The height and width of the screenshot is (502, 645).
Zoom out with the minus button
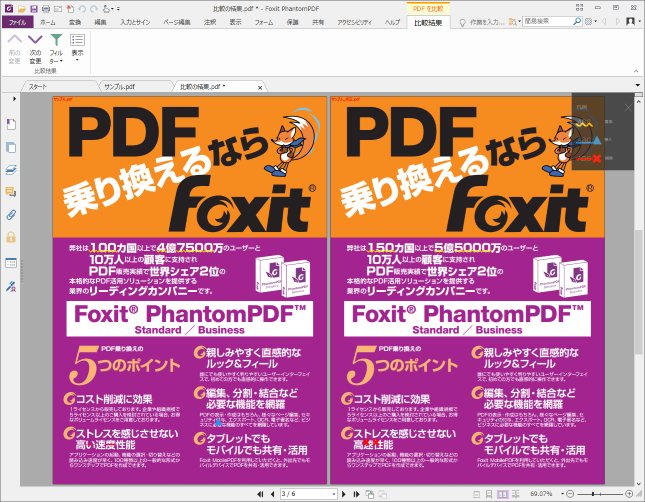(x=570, y=494)
